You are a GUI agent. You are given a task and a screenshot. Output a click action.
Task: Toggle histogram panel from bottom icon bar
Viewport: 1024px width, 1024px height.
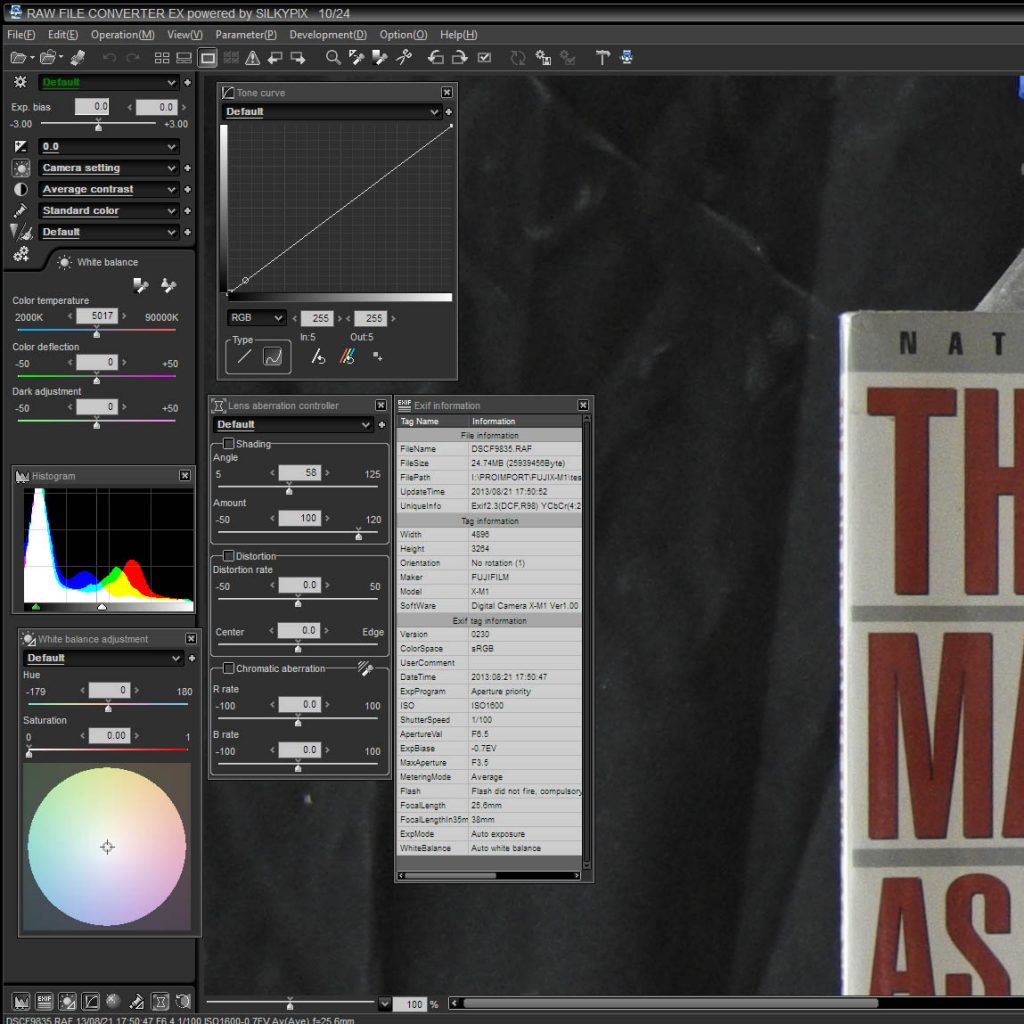21,1000
